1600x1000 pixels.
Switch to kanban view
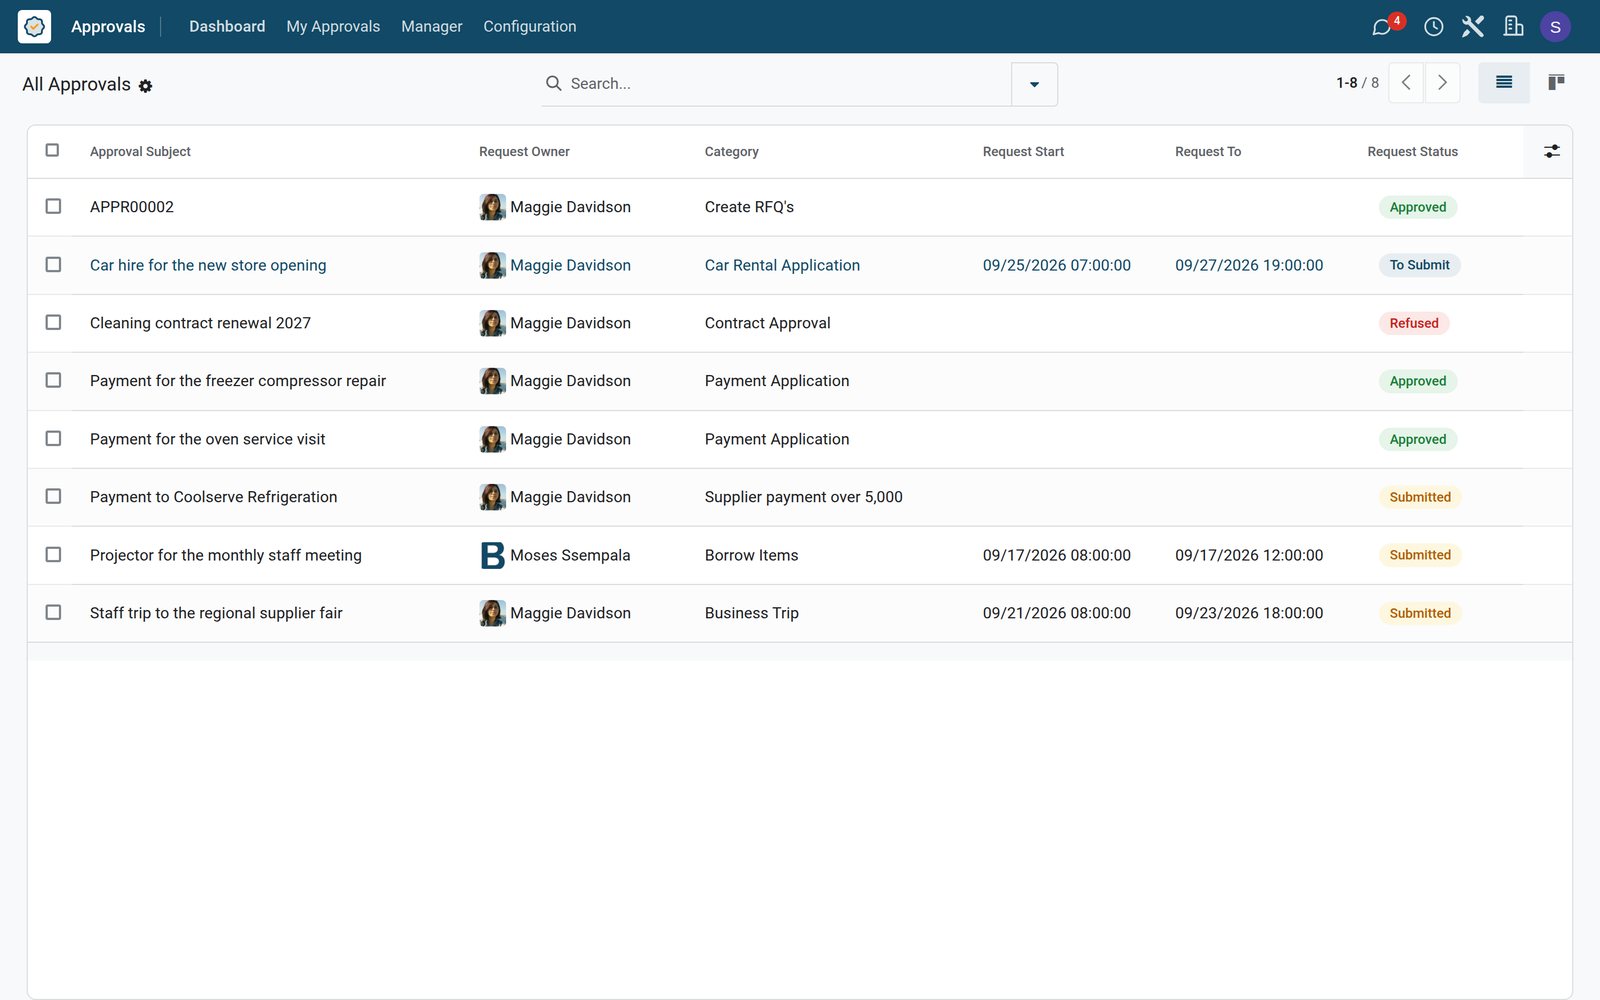[1556, 83]
